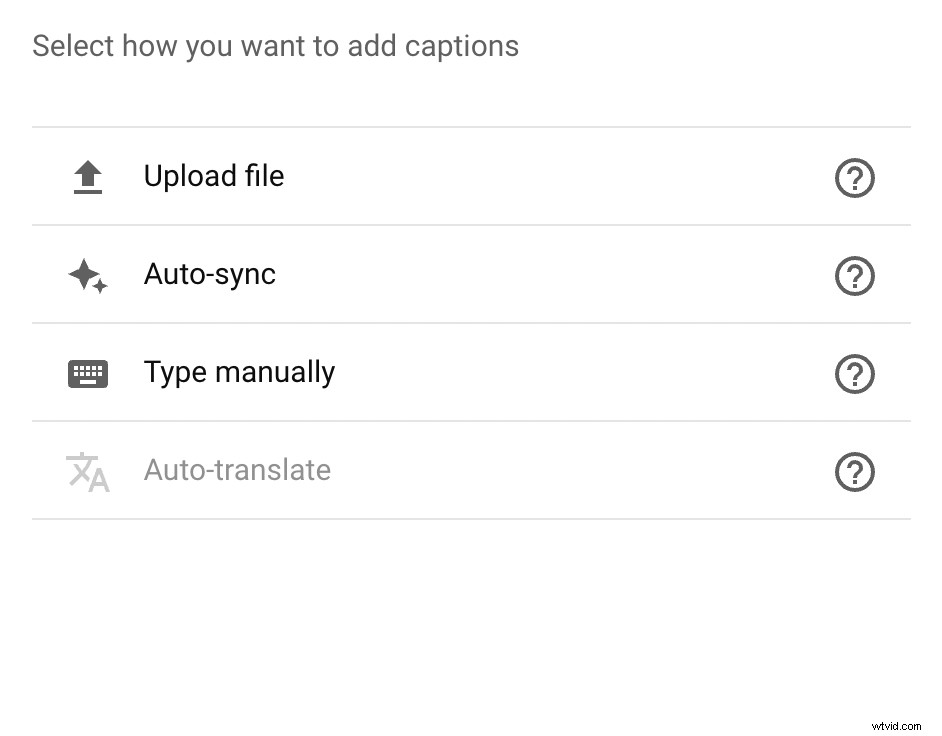Click the Auto-translate language icon
Viewport: 942px width, 736px height.
(x=87, y=471)
